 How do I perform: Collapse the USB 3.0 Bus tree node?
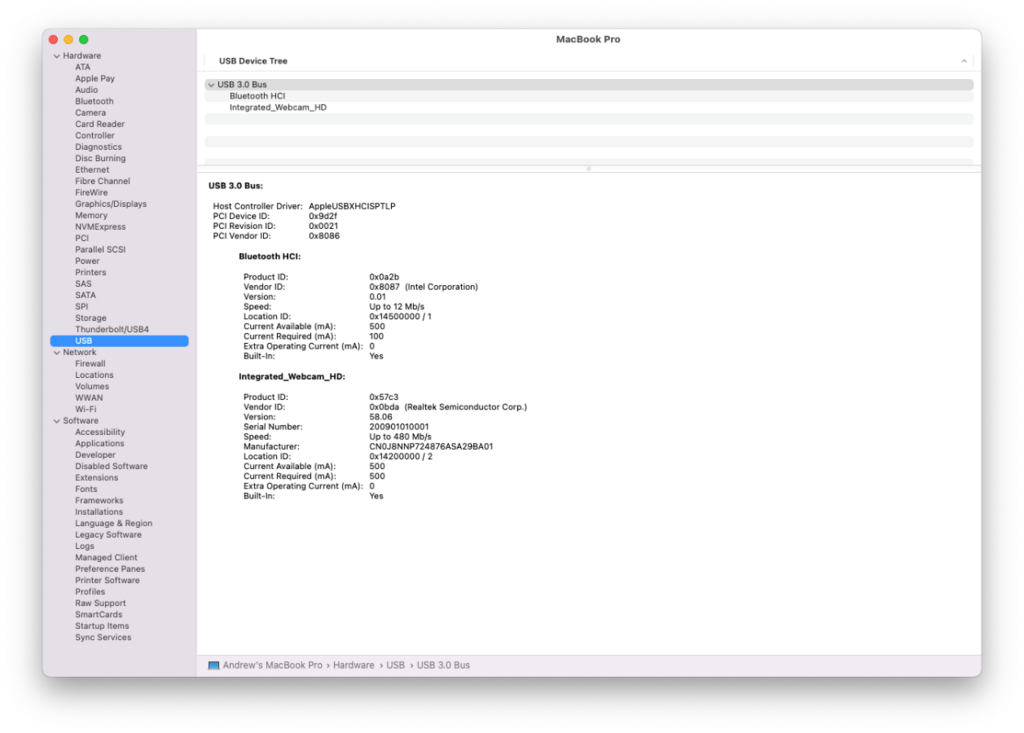211,85
